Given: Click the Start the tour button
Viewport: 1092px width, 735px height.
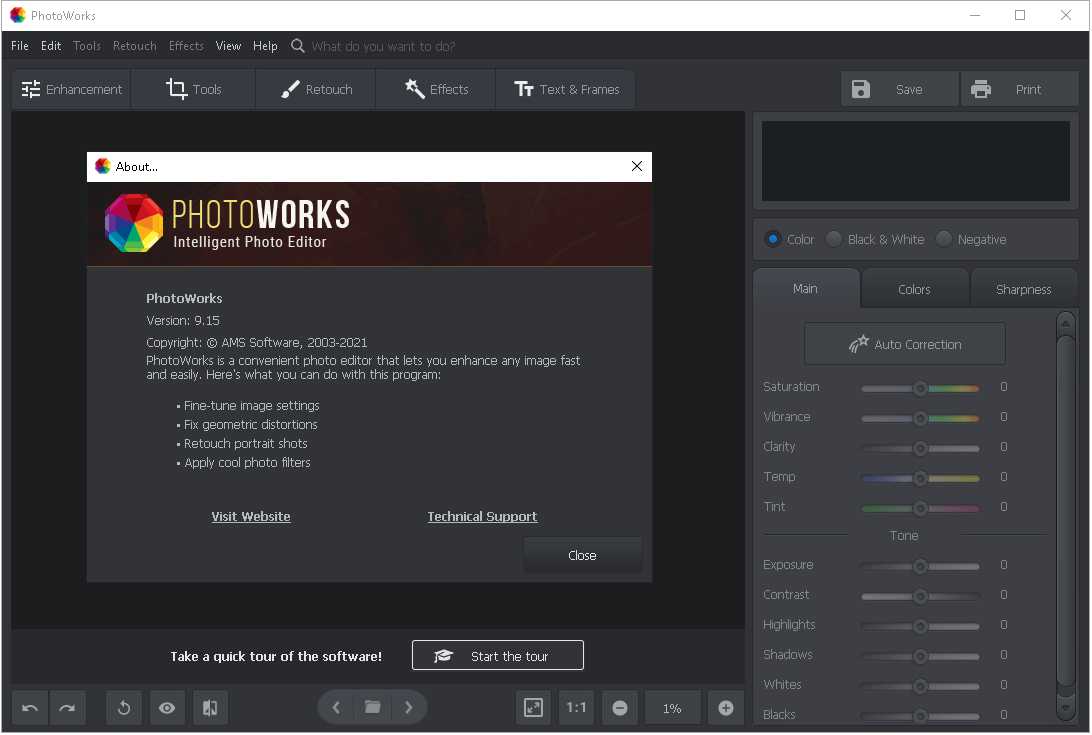Looking at the screenshot, I should (497, 656).
